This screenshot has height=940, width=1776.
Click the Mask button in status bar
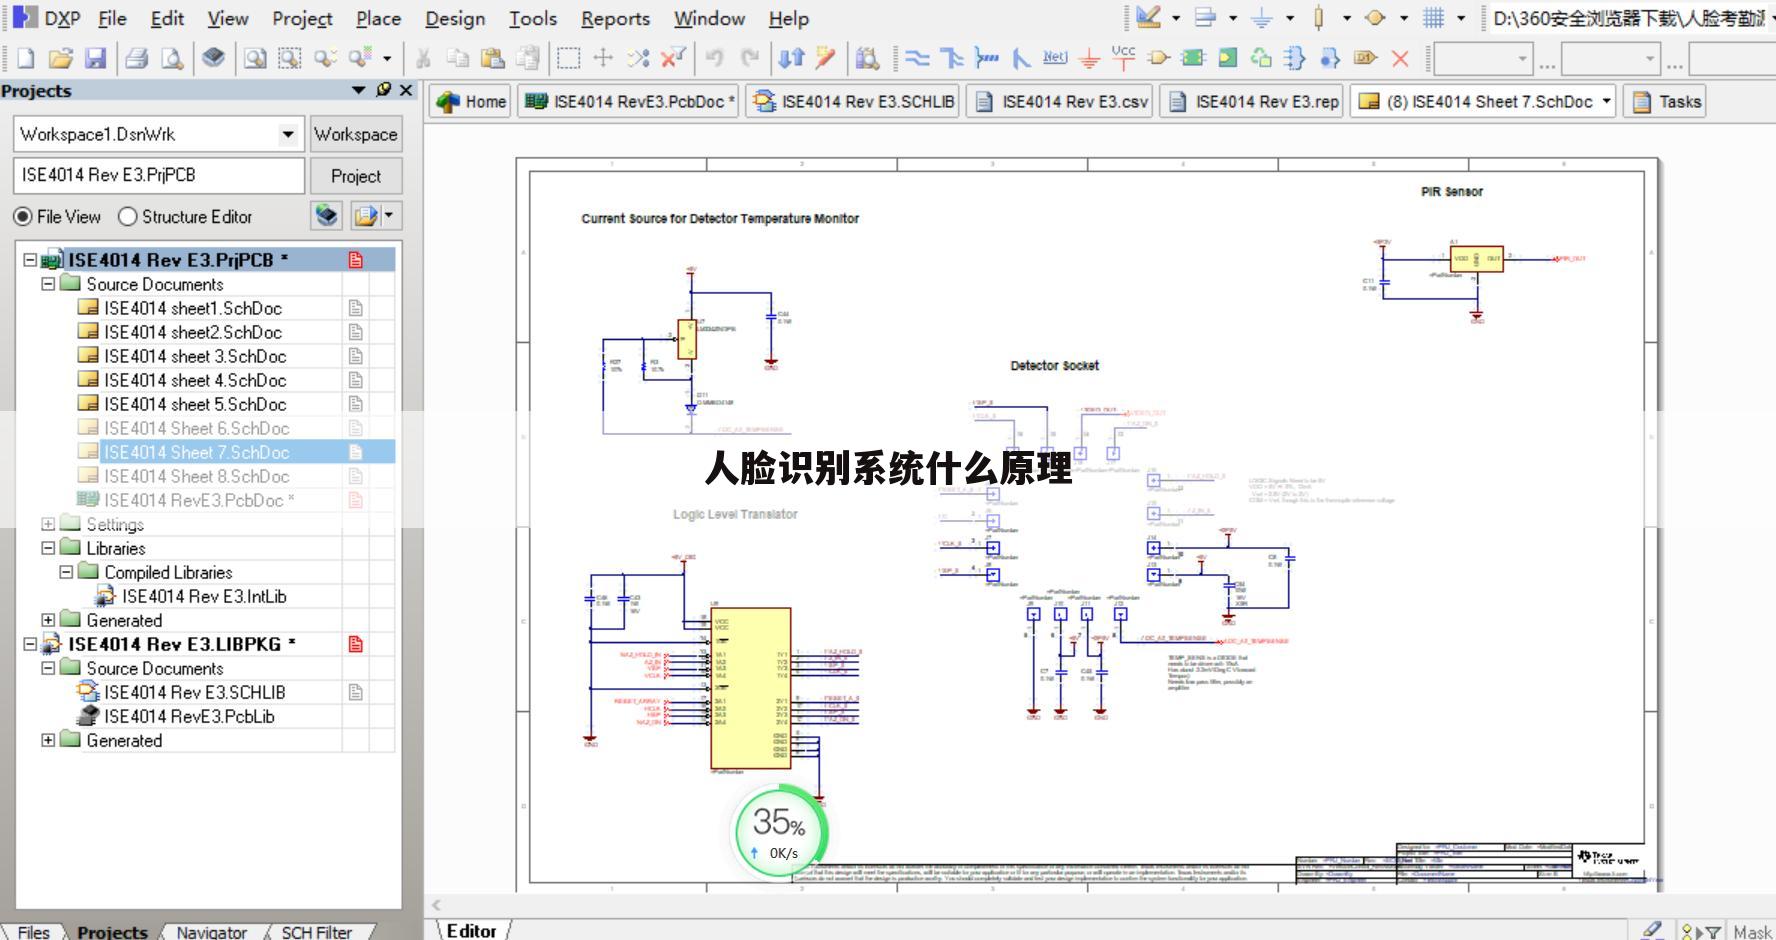point(1752,931)
